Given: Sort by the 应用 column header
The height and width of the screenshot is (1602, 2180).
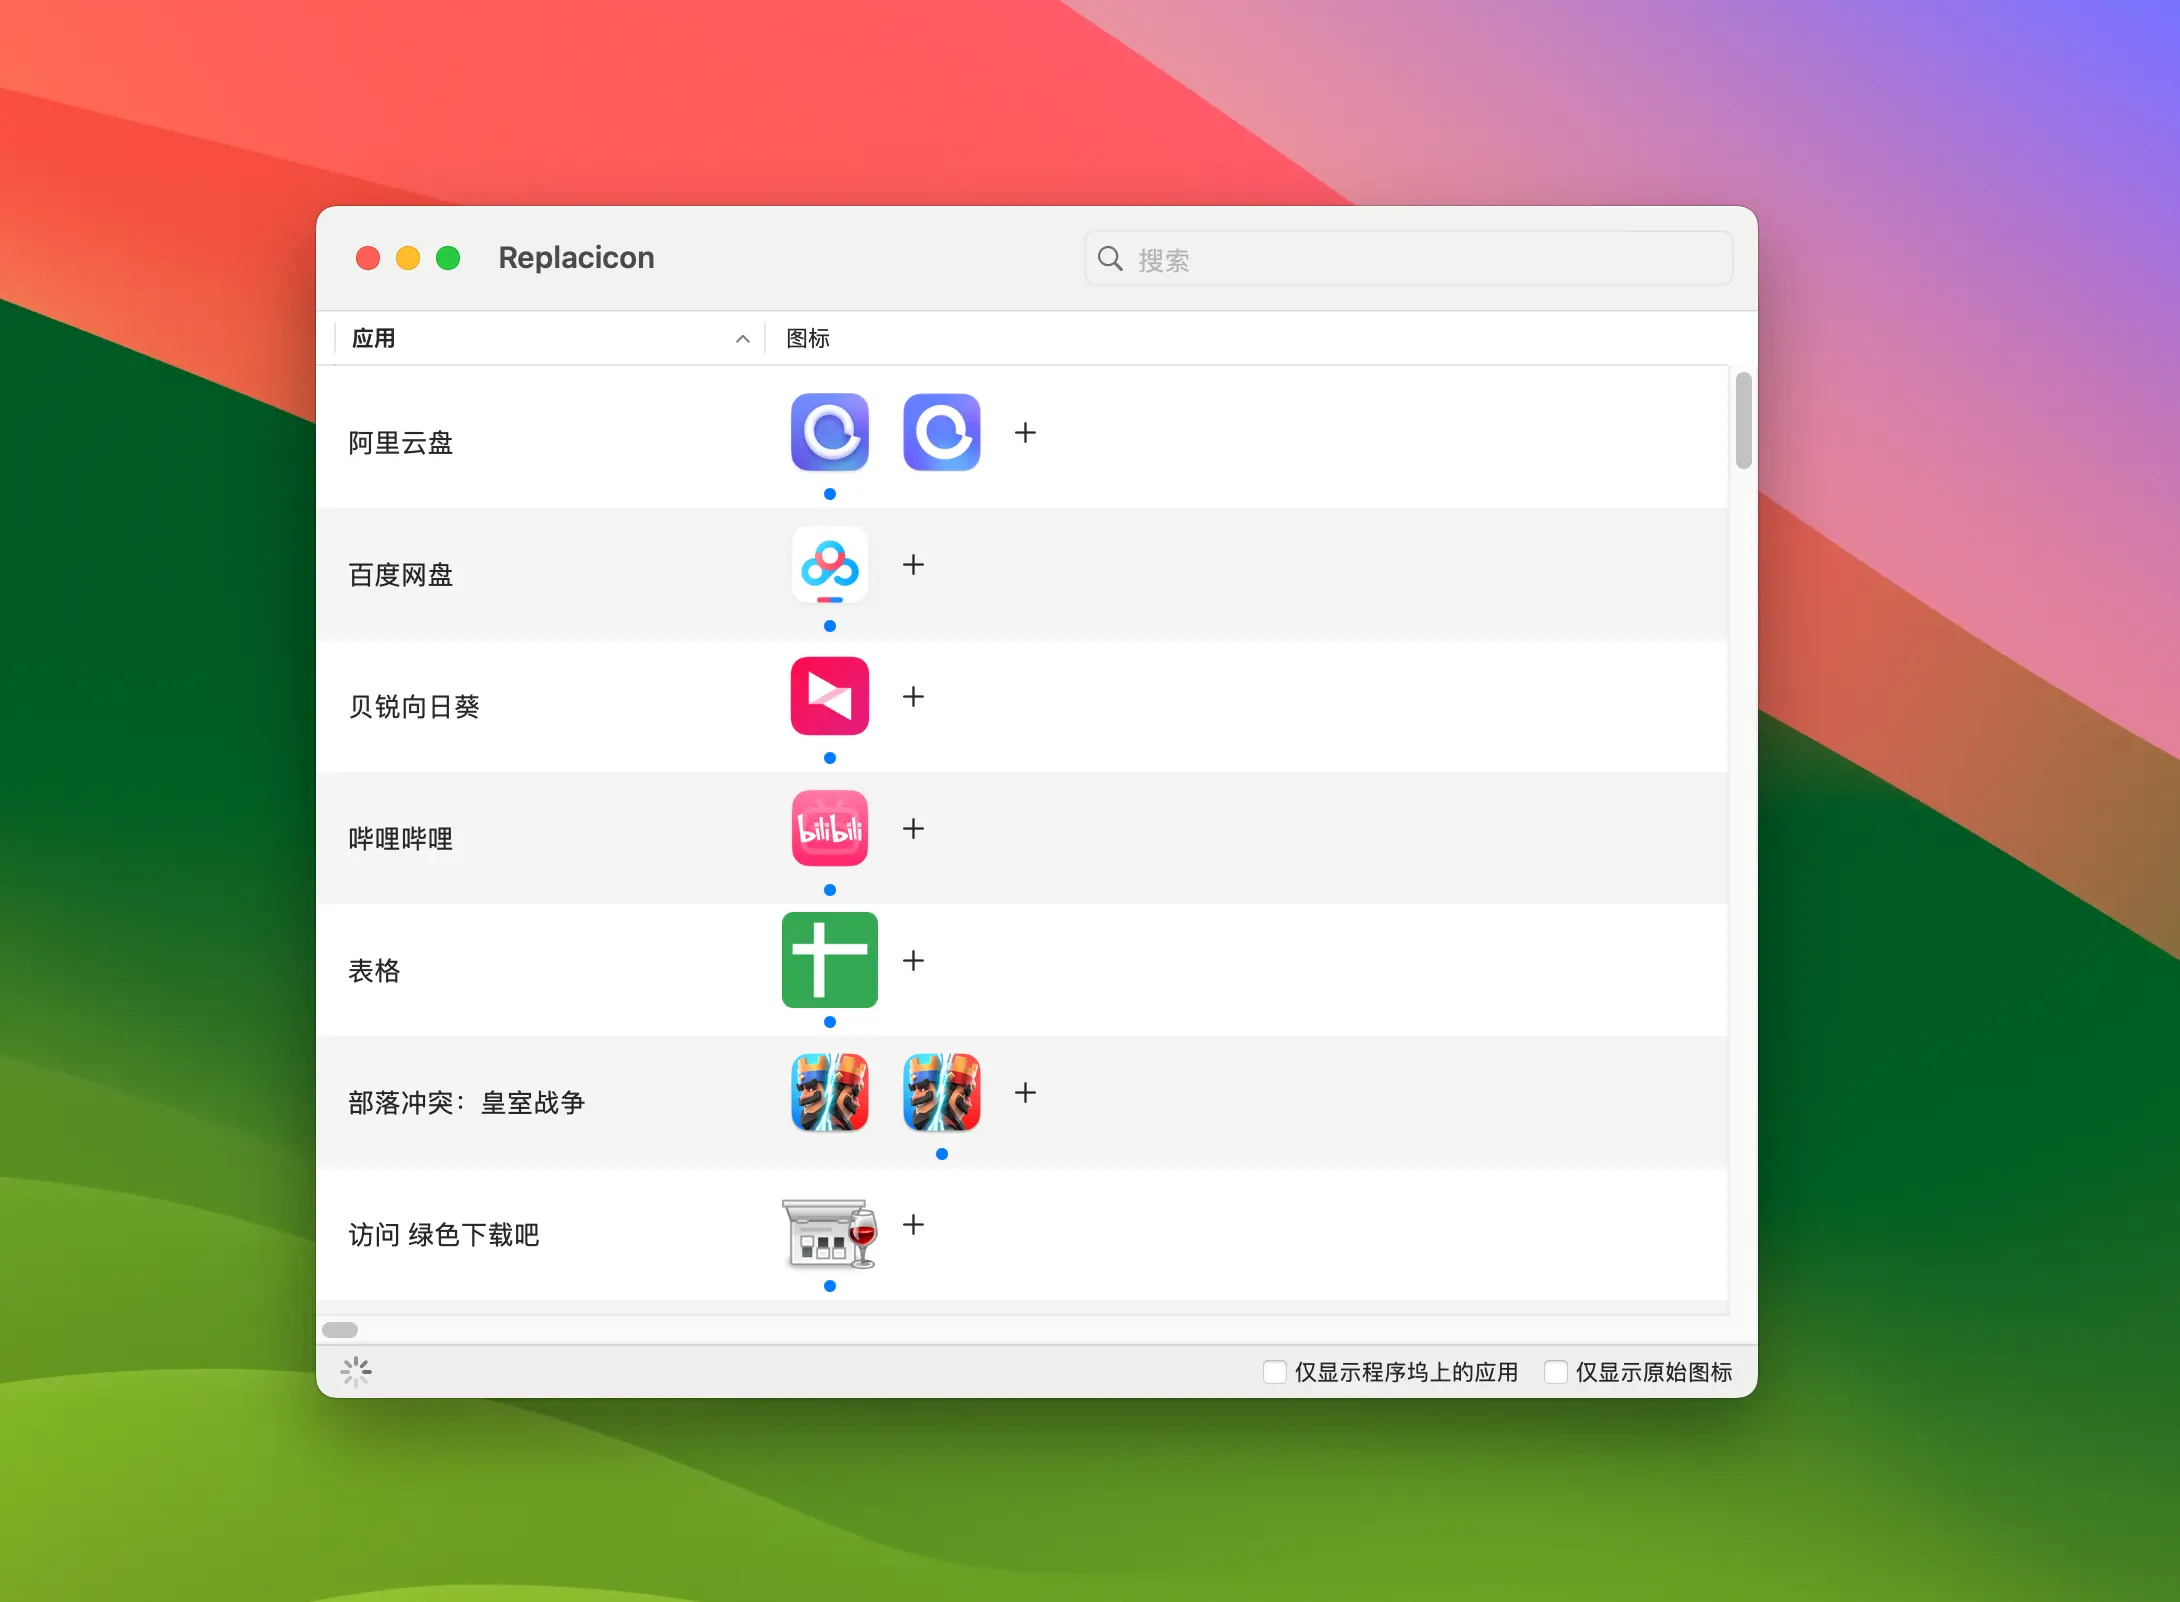Looking at the screenshot, I should pyautogui.click(x=549, y=338).
